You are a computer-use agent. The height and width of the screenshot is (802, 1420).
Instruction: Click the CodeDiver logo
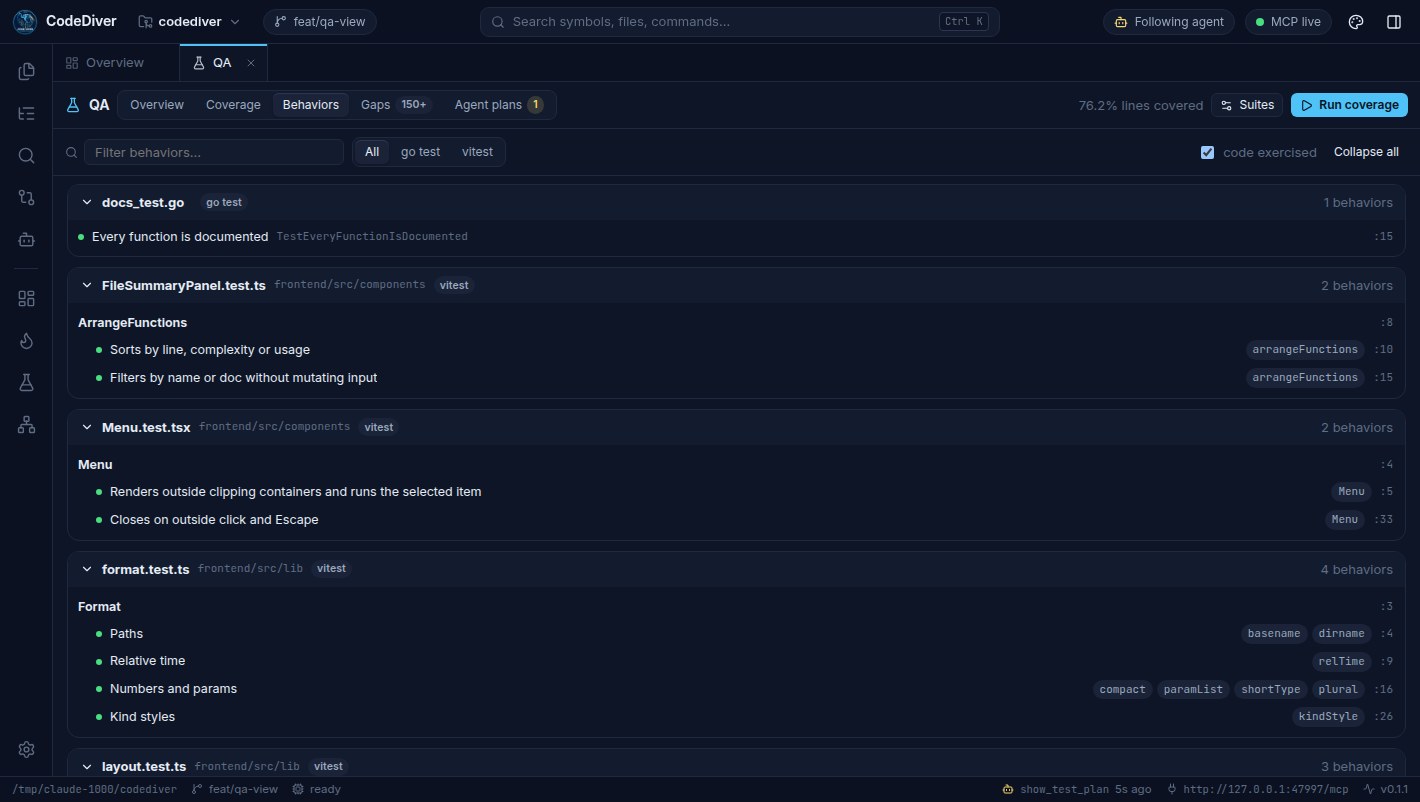point(25,22)
